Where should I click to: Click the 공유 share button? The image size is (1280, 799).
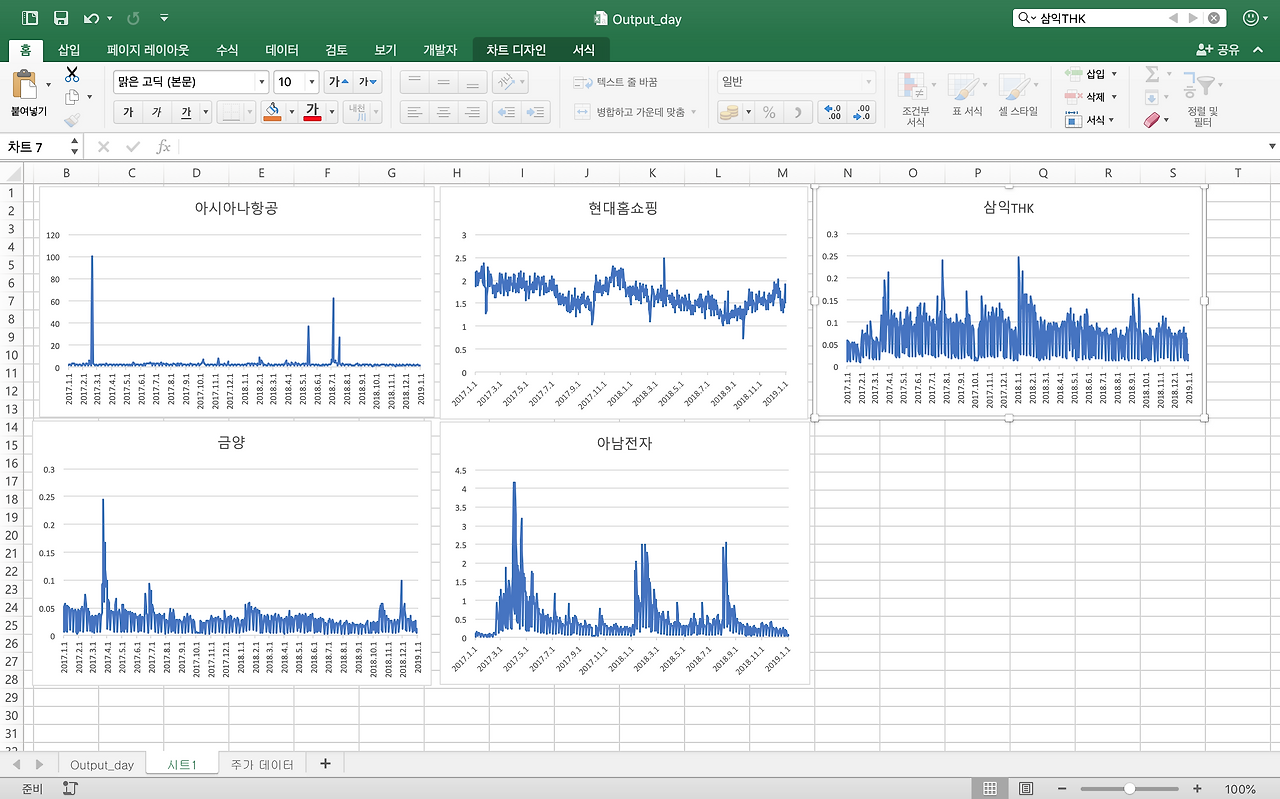pyautogui.click(x=1218, y=50)
